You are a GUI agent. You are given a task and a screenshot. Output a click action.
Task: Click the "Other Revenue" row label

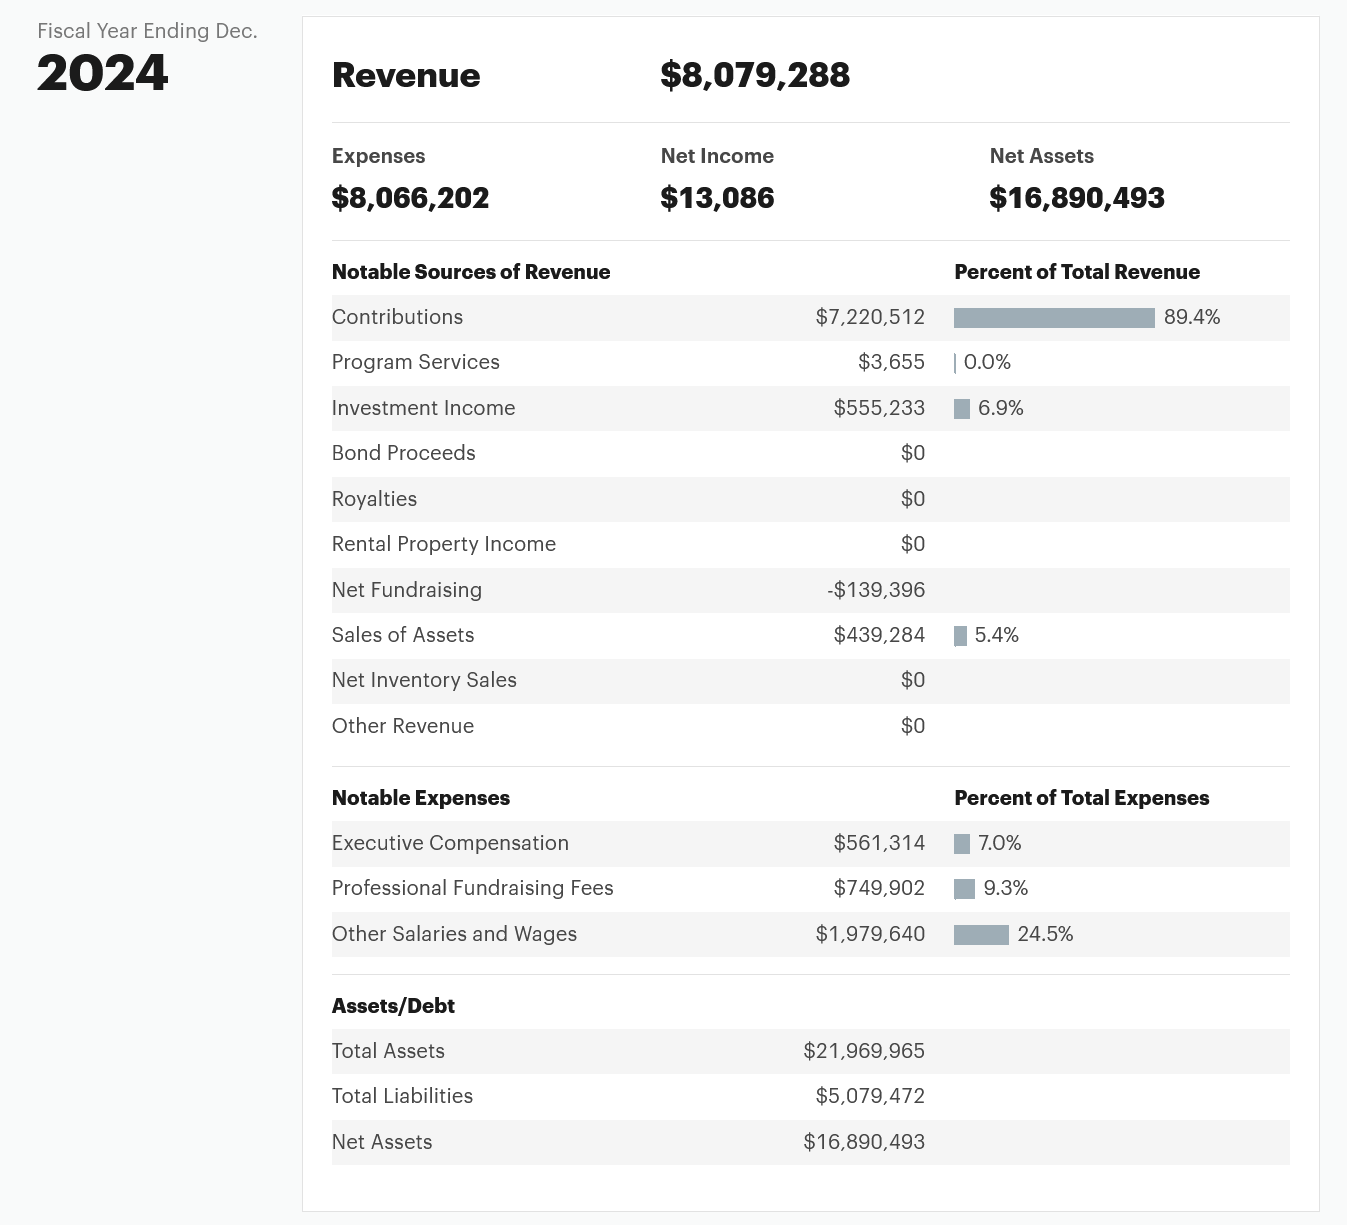(x=403, y=726)
